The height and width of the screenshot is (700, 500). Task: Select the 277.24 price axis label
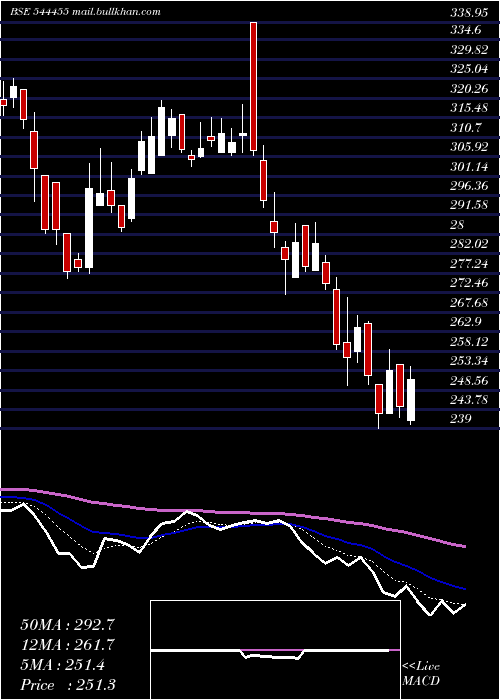click(469, 263)
